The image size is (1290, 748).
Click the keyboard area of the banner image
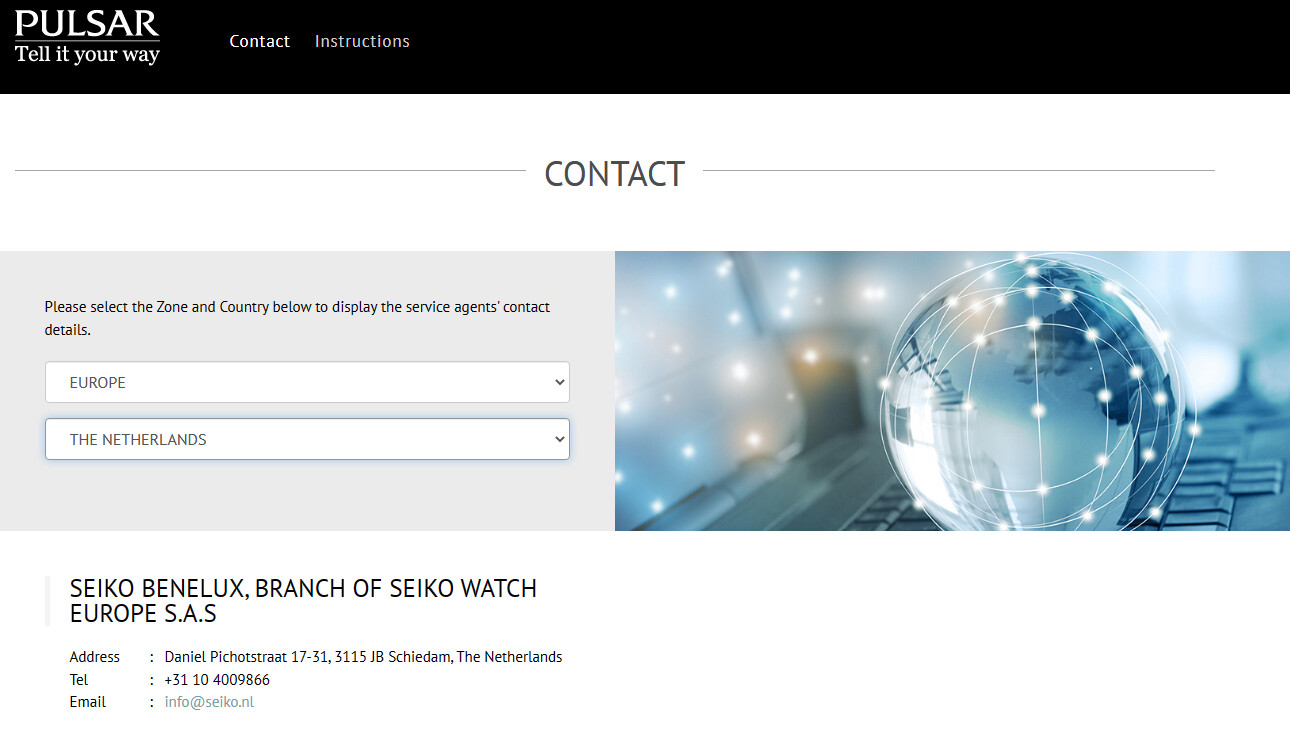coord(1230,490)
